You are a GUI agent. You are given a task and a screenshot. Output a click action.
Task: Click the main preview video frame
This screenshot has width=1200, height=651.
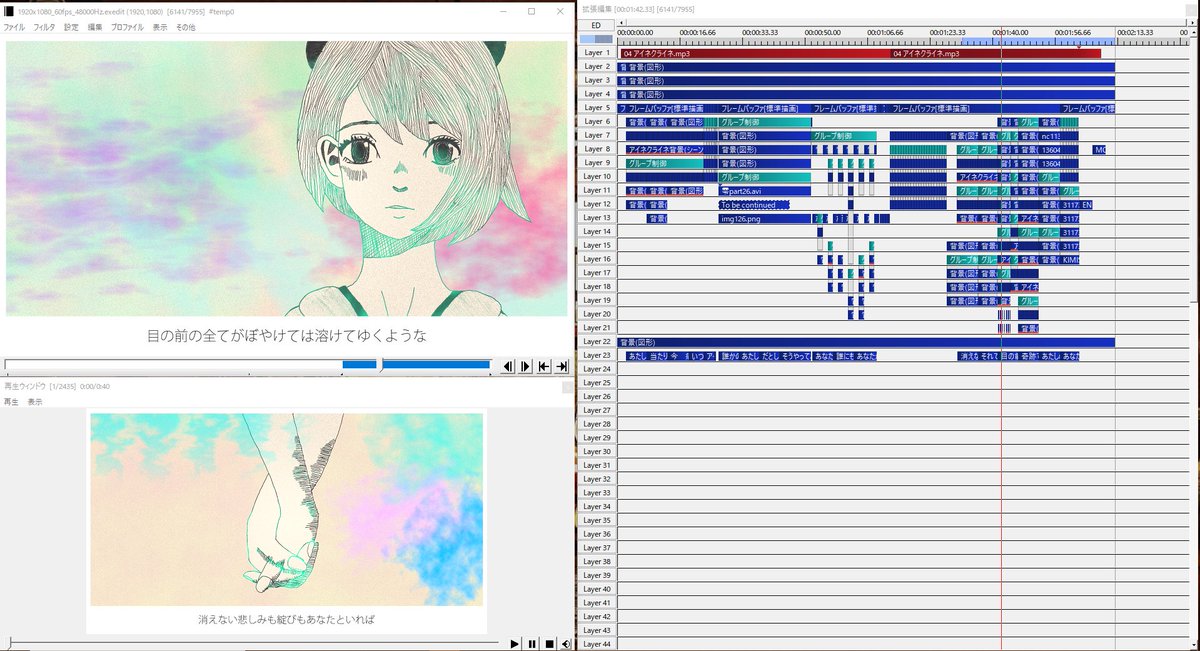(x=286, y=179)
